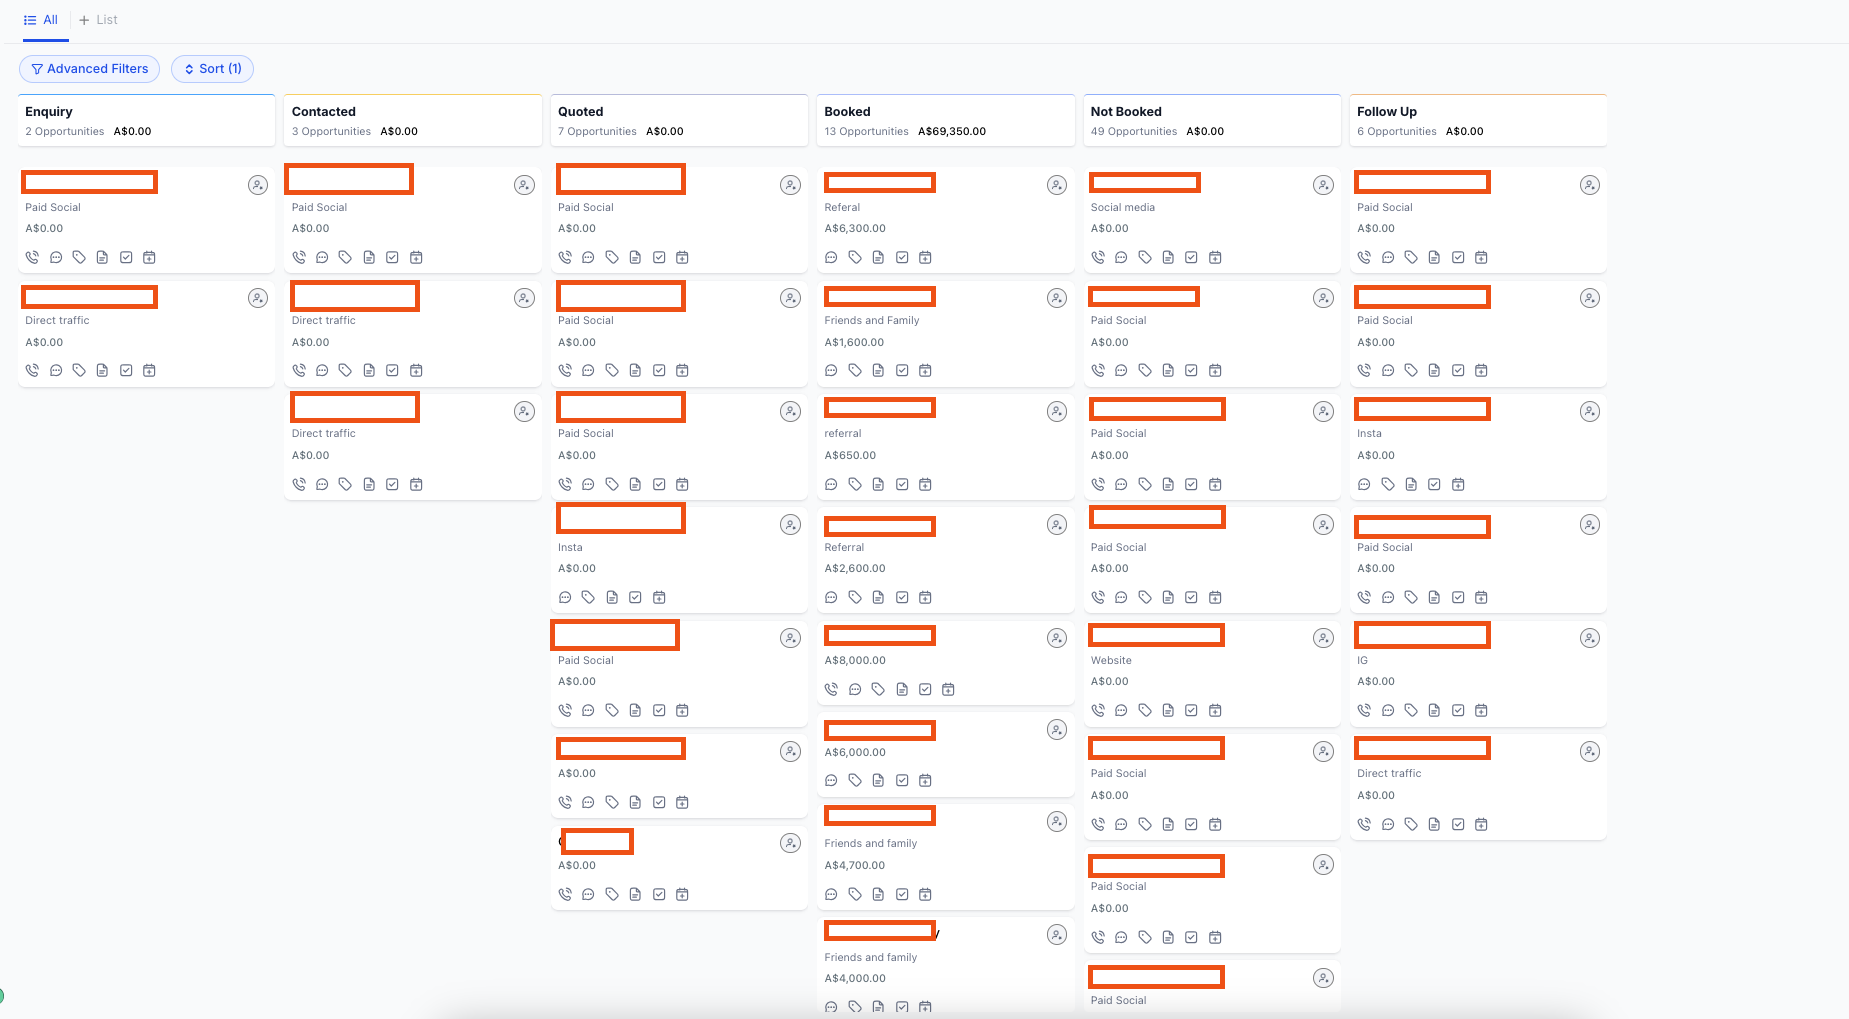Click the 13 Opportunities count
This screenshot has width=1849, height=1019.
[867, 132]
